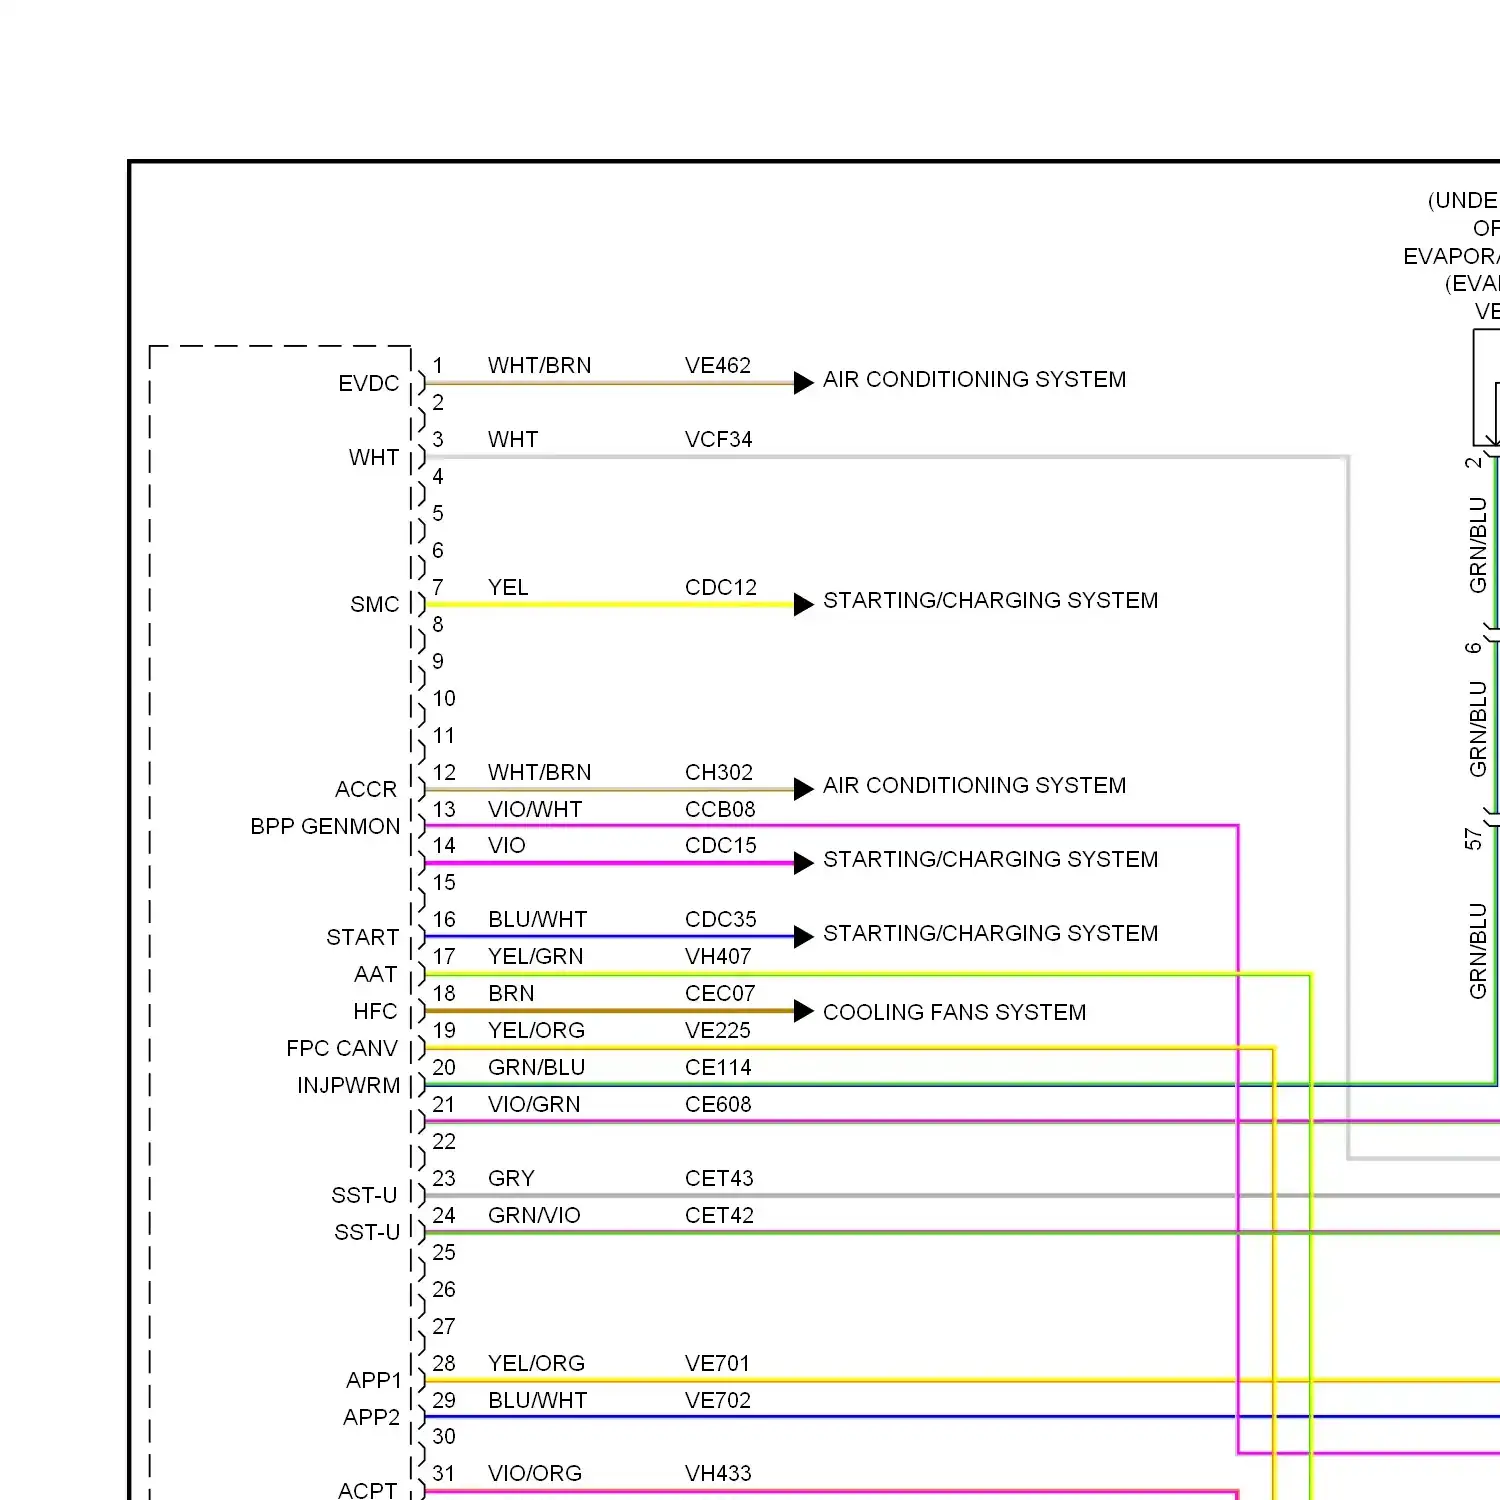
Task: Click pin number 27
Action: pos(444,1327)
